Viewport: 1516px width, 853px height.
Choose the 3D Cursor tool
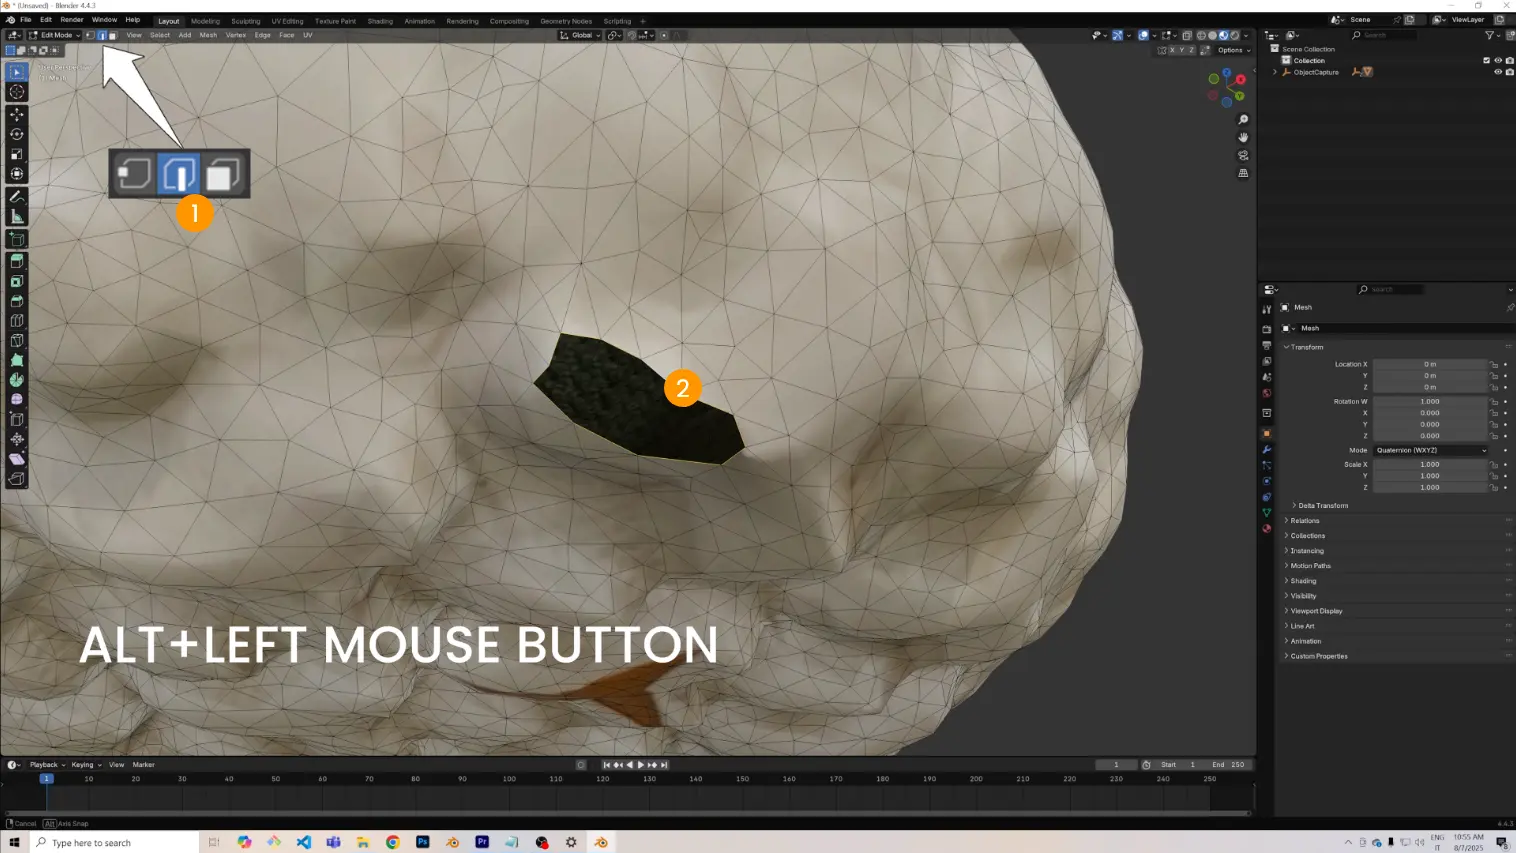[17, 92]
